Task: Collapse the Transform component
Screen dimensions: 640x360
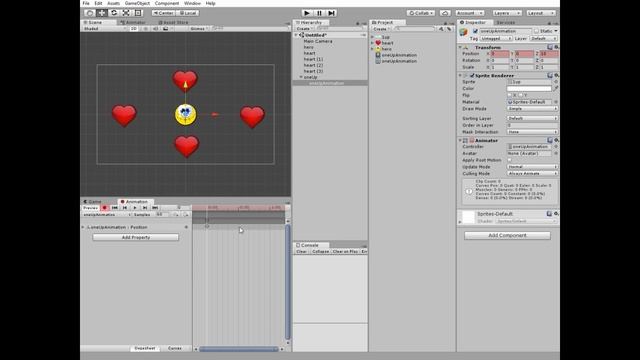Action: pyautogui.click(x=460, y=47)
